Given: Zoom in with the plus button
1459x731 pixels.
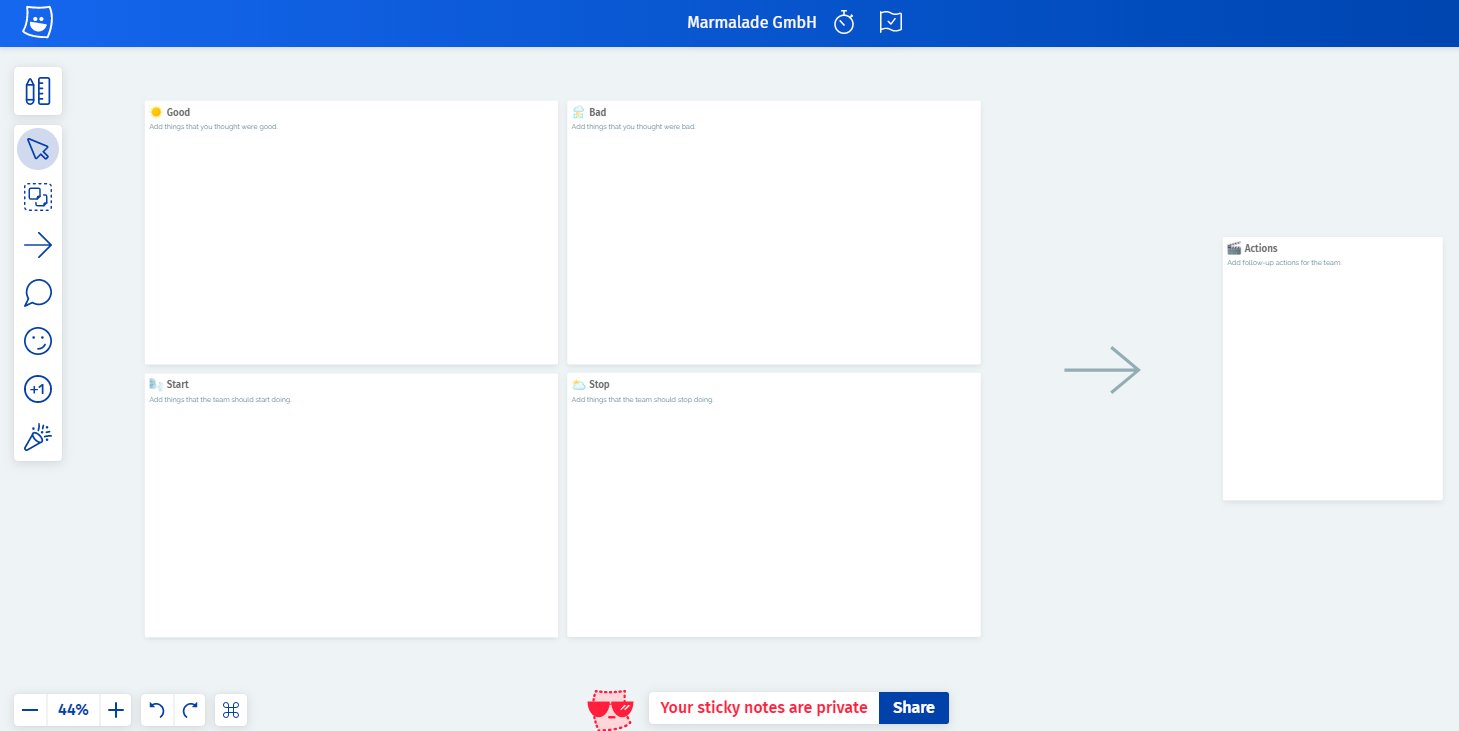Looking at the screenshot, I should point(116,710).
